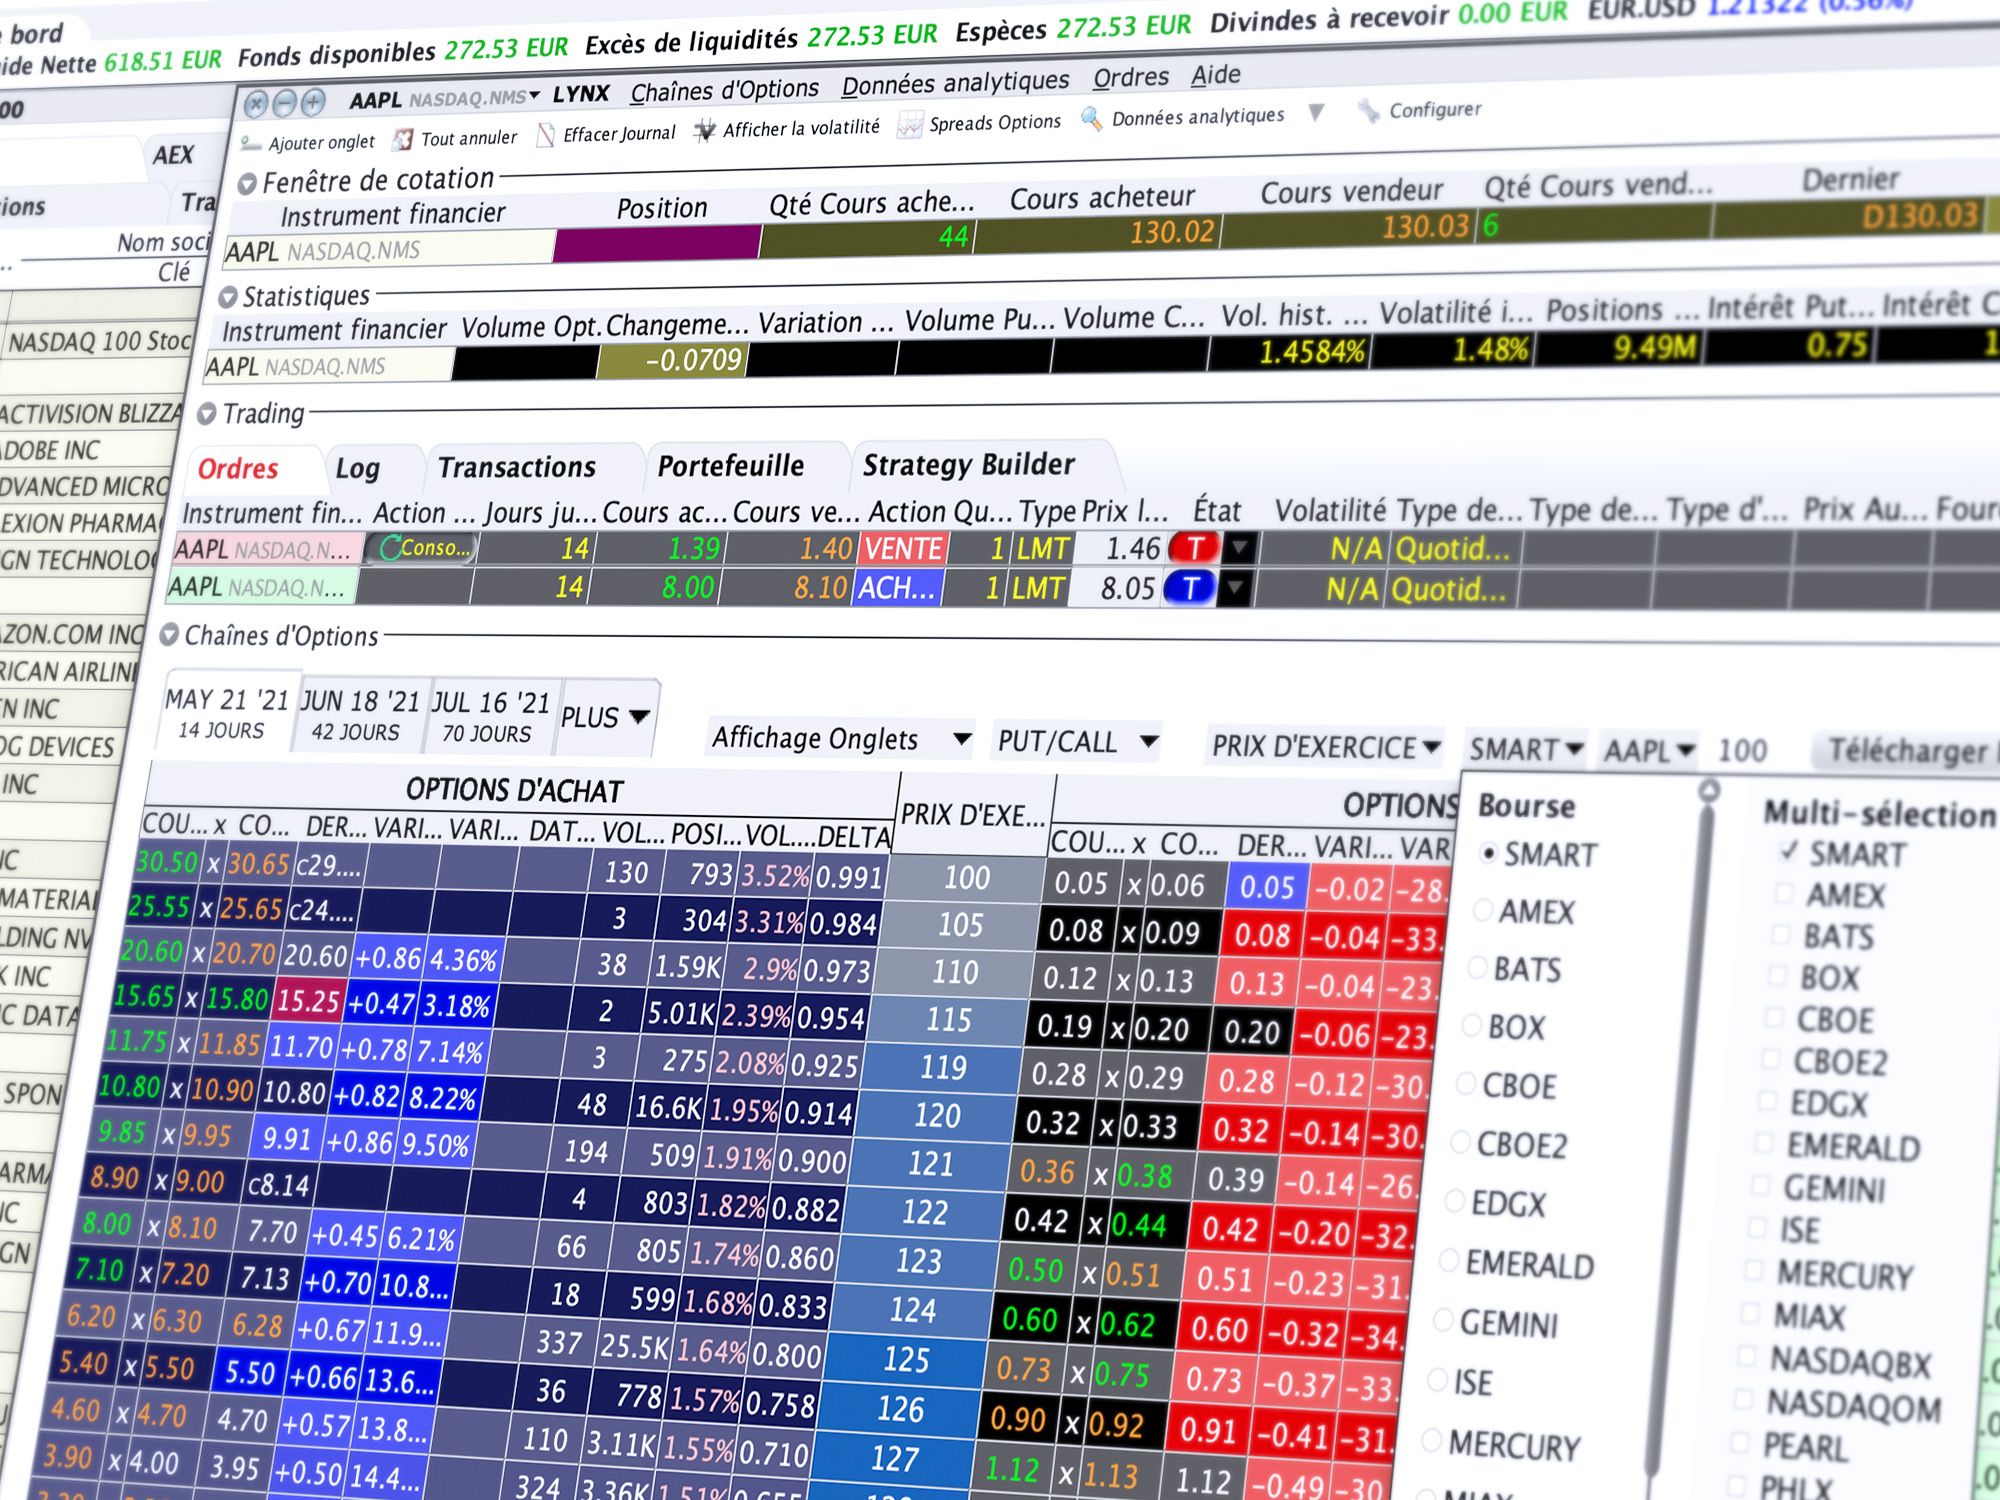The image size is (2000, 1500).
Task: Click Afficher la volatilité icon
Action: coord(705,130)
